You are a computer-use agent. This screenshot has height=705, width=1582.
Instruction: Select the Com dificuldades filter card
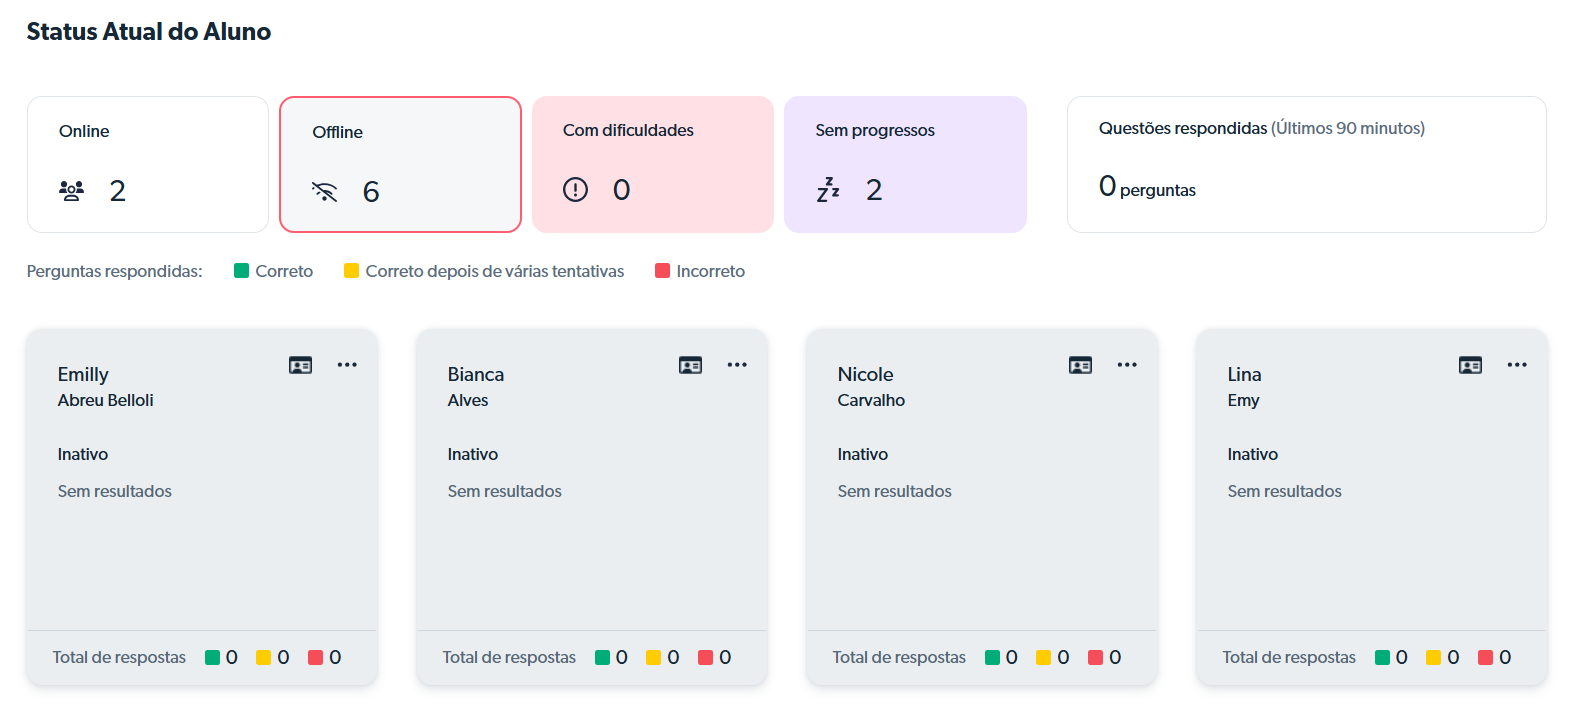652,164
